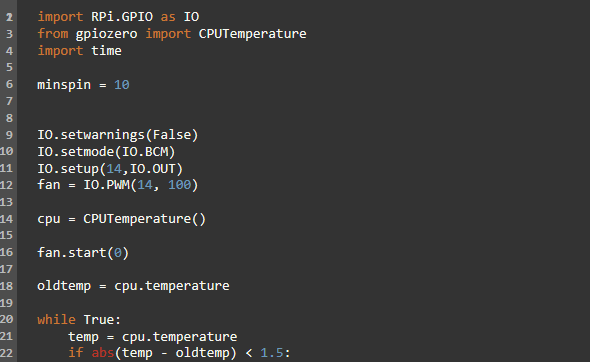Click line number 6 in the gutter
This screenshot has height=362, width=590.
pyautogui.click(x=9, y=84)
